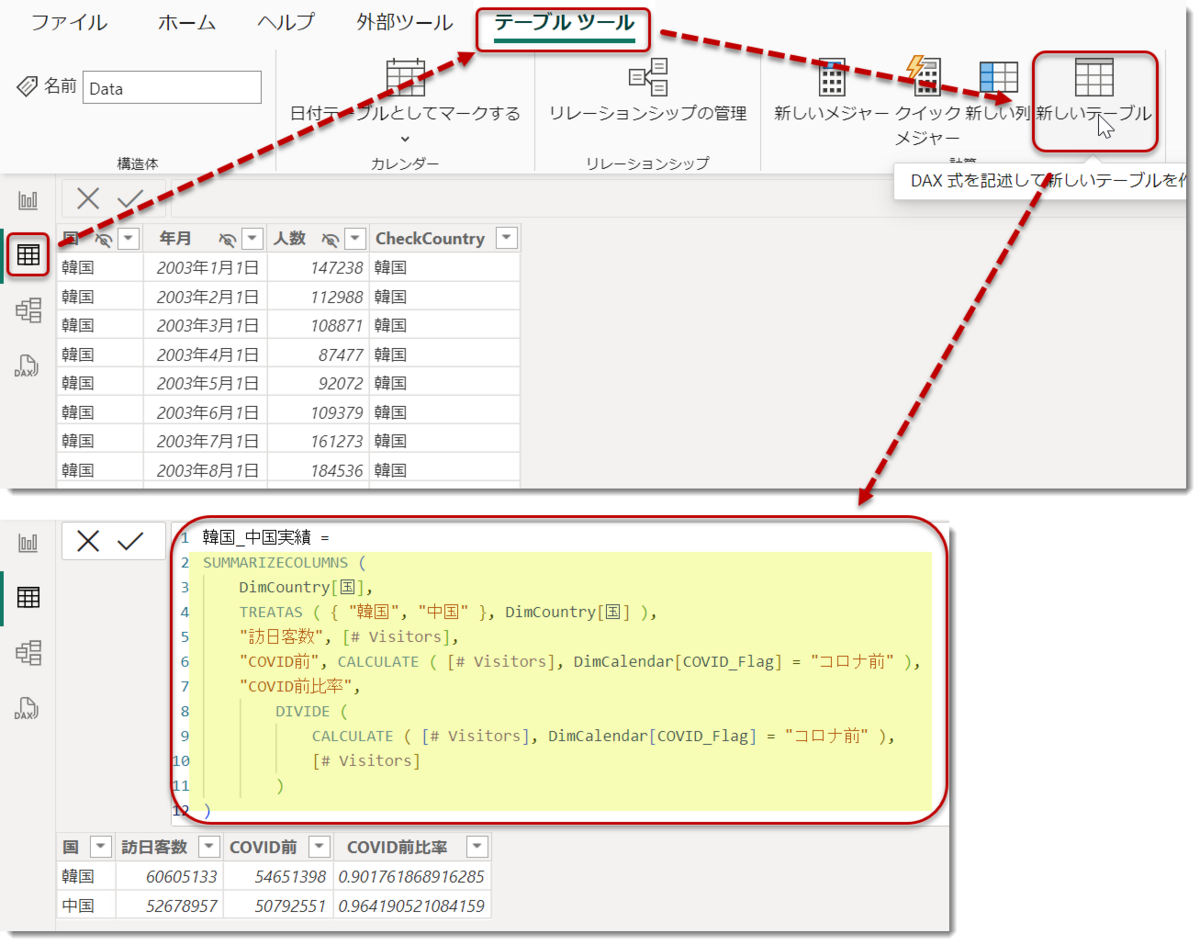Toggle hidden eye icon on 国 column
Image resolution: width=1200 pixels, height=945 pixels.
[x=102, y=239]
